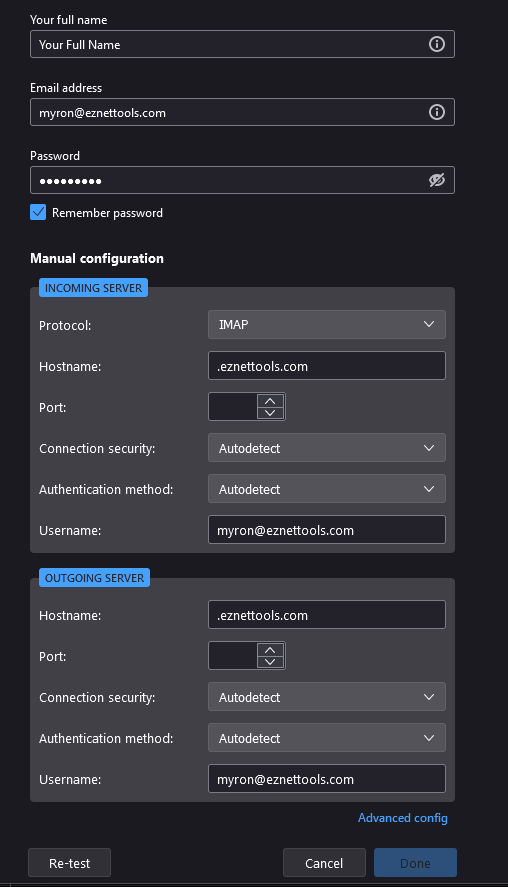Show password with the crossed-eye icon
The image size is (508, 887).
pos(436,180)
